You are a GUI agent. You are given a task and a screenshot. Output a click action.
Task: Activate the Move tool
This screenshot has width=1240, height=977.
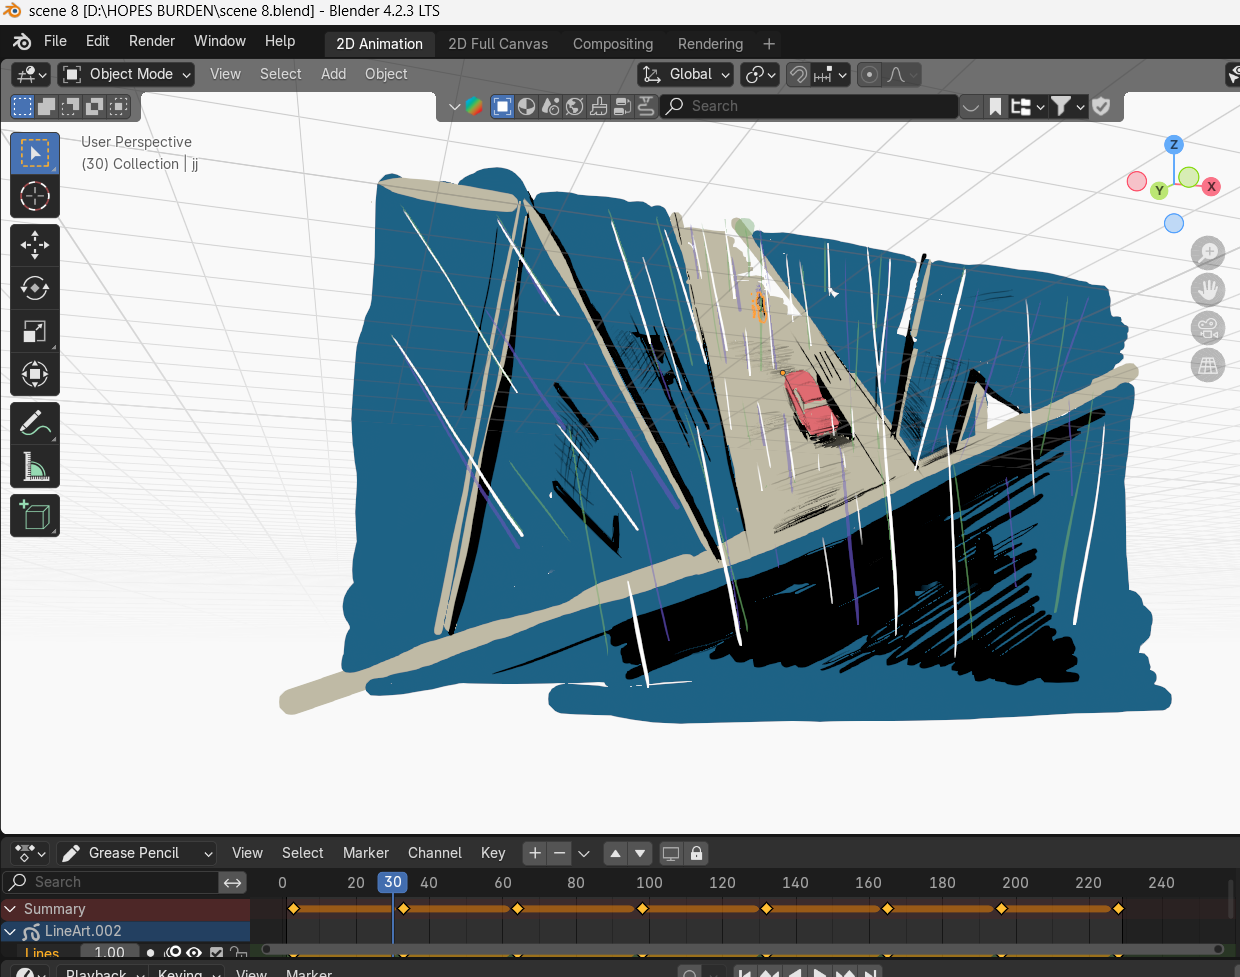[x=35, y=245]
